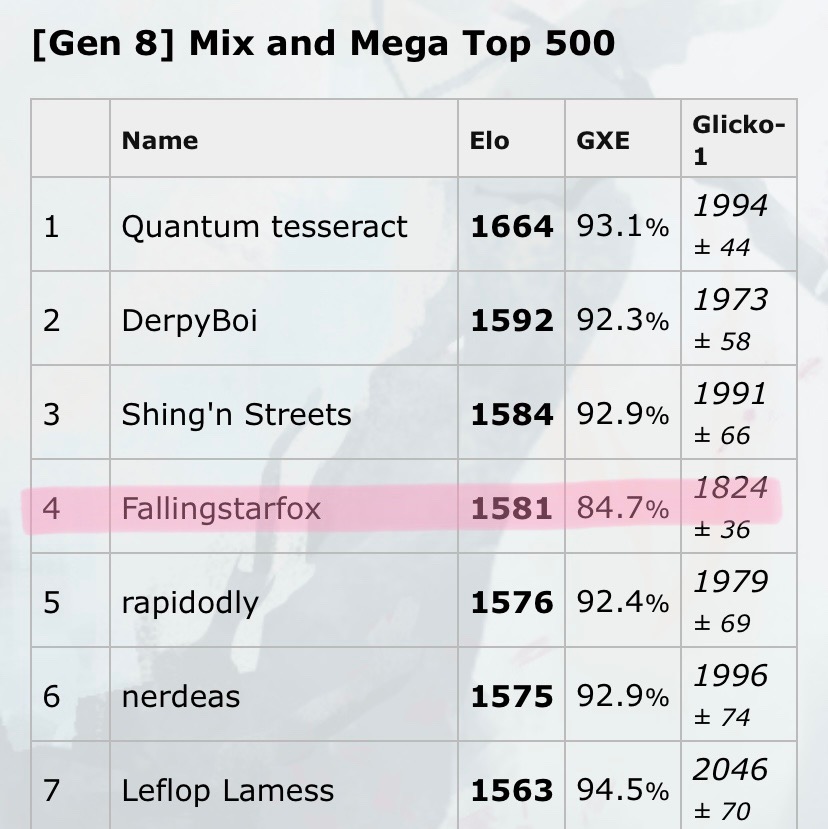Select the Elo value 1581 for Fallingstarfox
This screenshot has width=828, height=829.
512,509
